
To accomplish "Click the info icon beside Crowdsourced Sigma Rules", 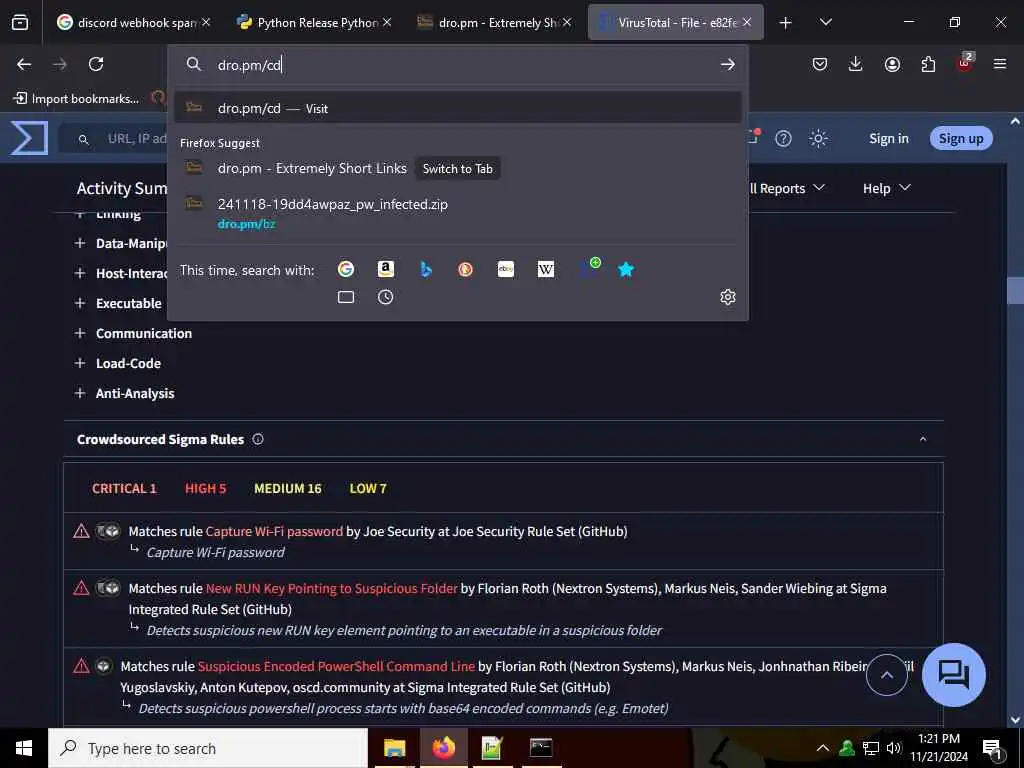I will pyautogui.click(x=258, y=439).
